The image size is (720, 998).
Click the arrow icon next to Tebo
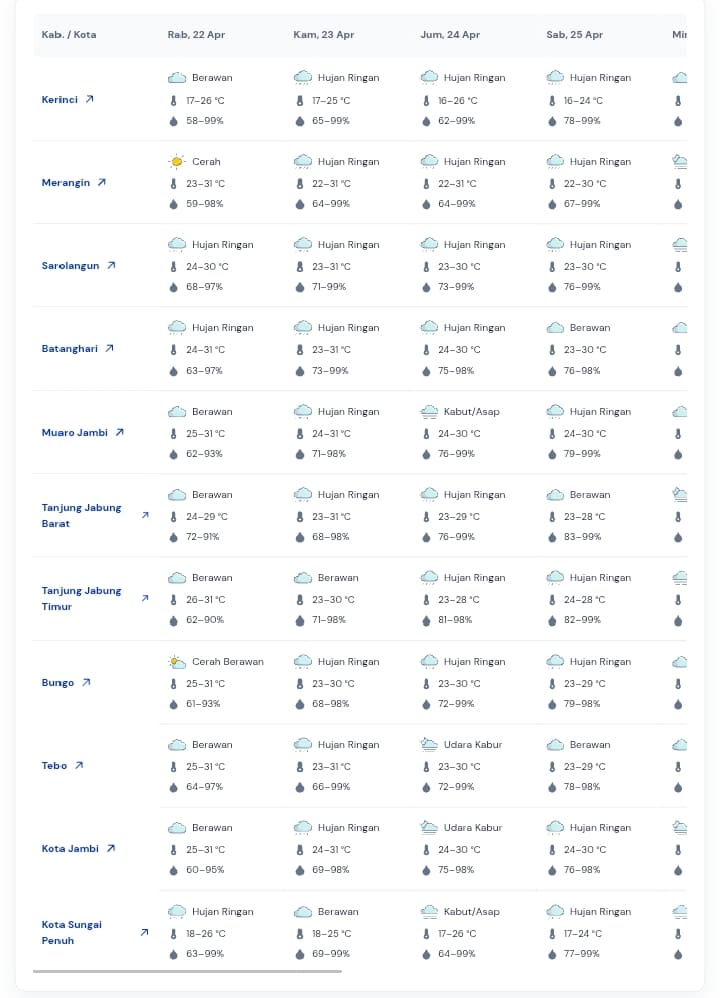(x=79, y=765)
